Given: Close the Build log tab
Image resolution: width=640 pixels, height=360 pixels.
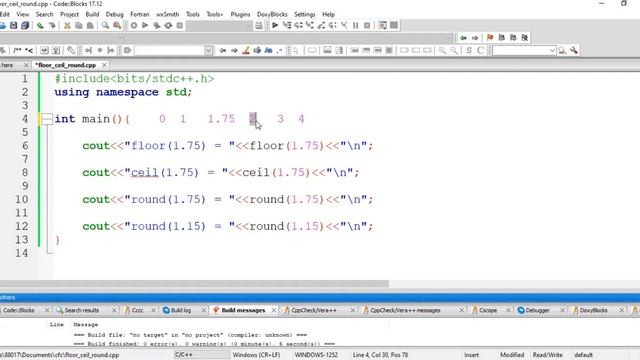Looking at the screenshot, I should (x=204, y=310).
